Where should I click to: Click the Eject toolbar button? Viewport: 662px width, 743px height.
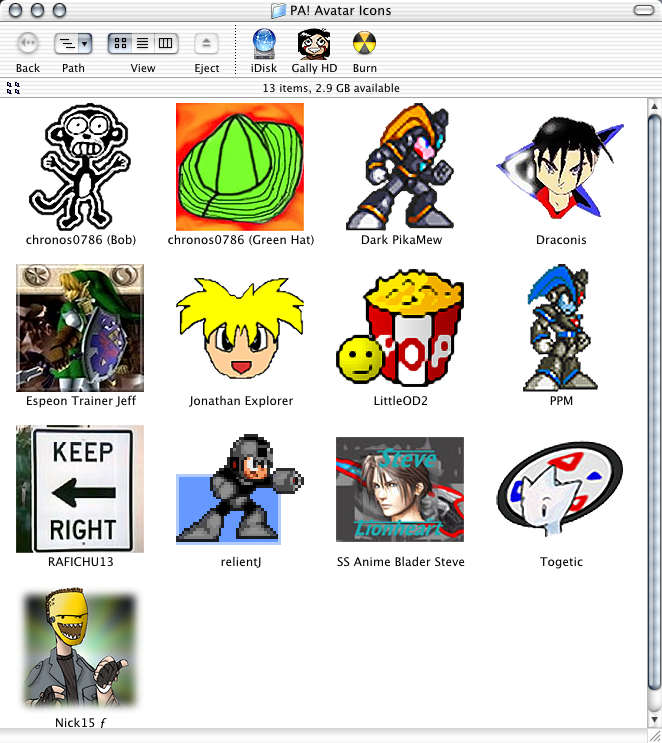[206, 44]
